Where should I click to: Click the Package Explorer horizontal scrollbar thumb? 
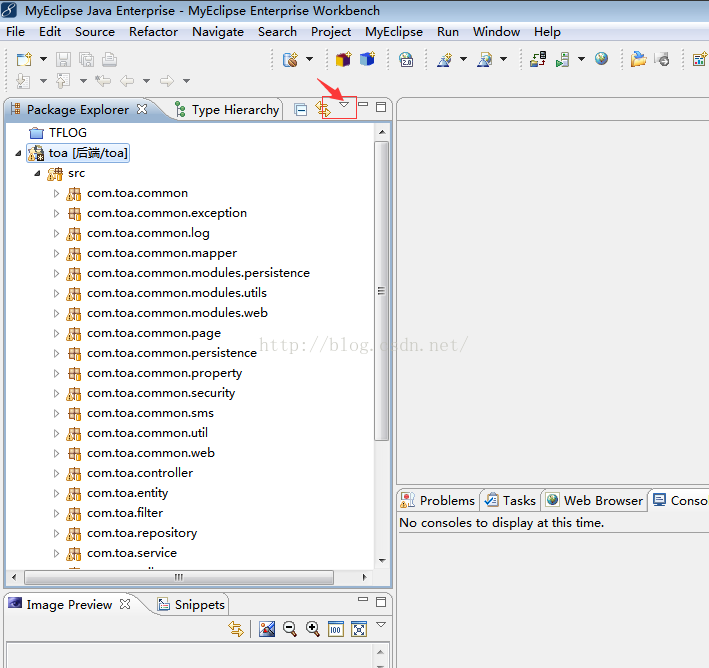click(179, 577)
